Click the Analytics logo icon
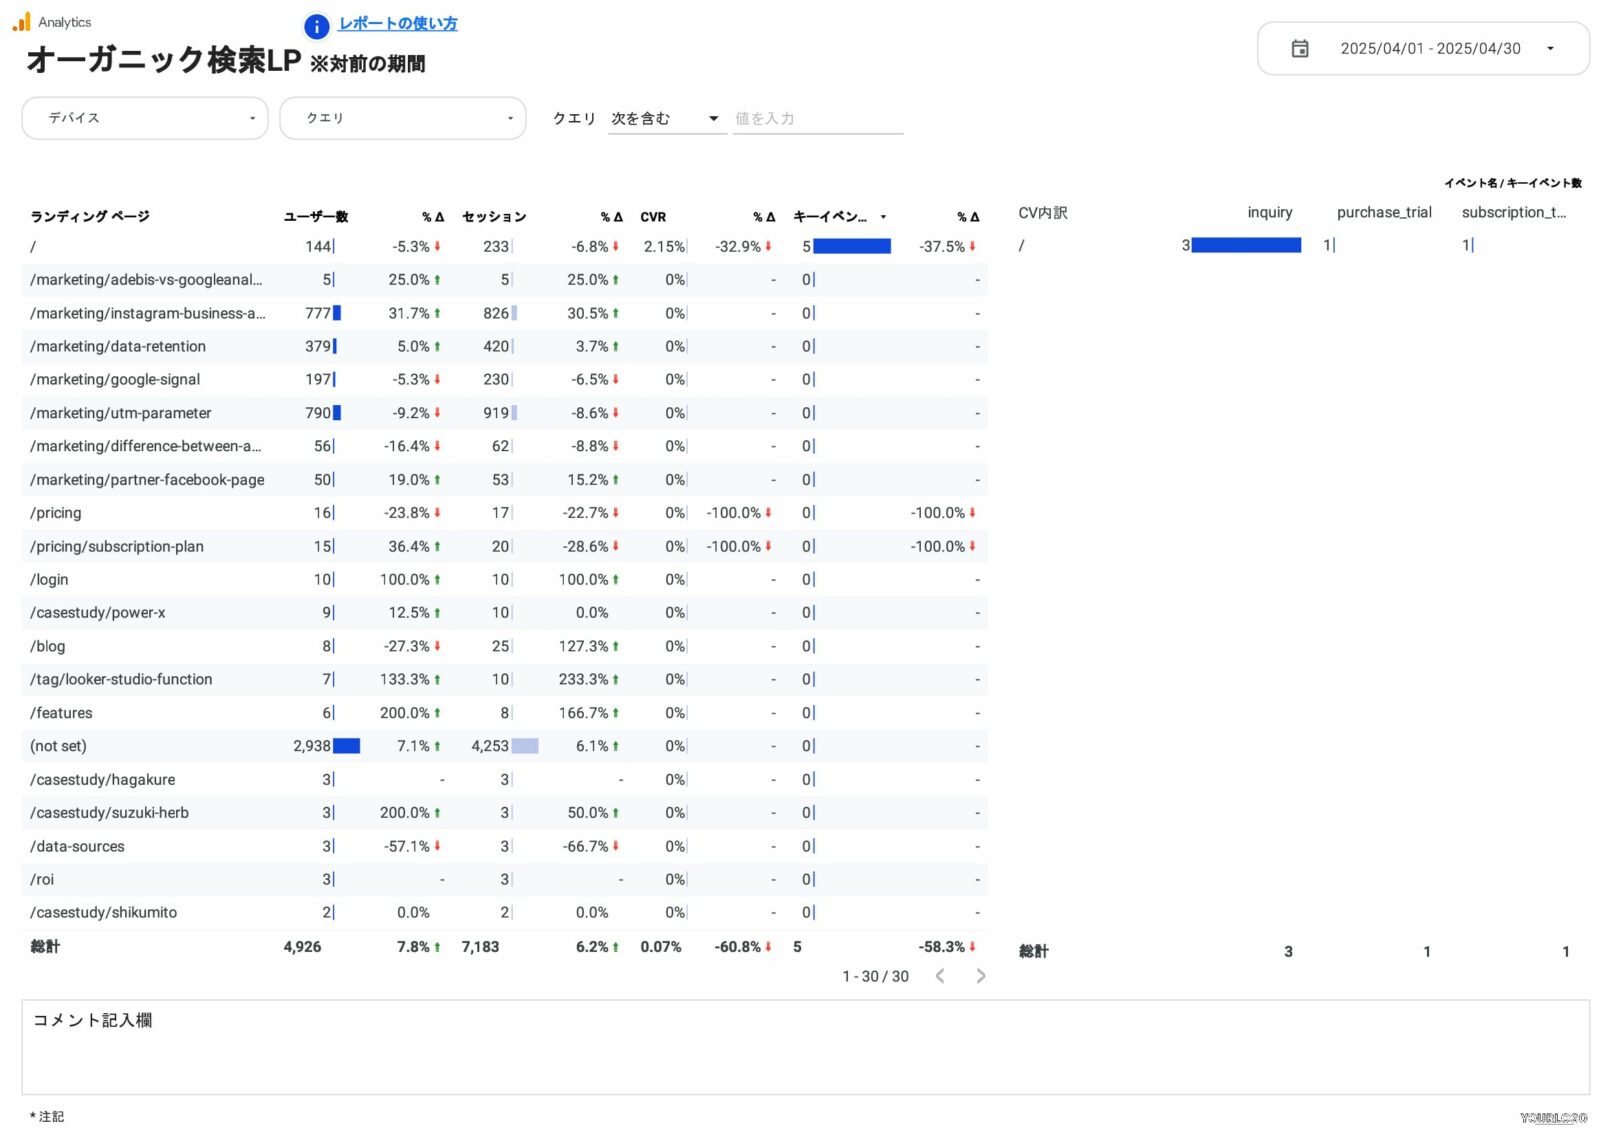 [x=21, y=21]
